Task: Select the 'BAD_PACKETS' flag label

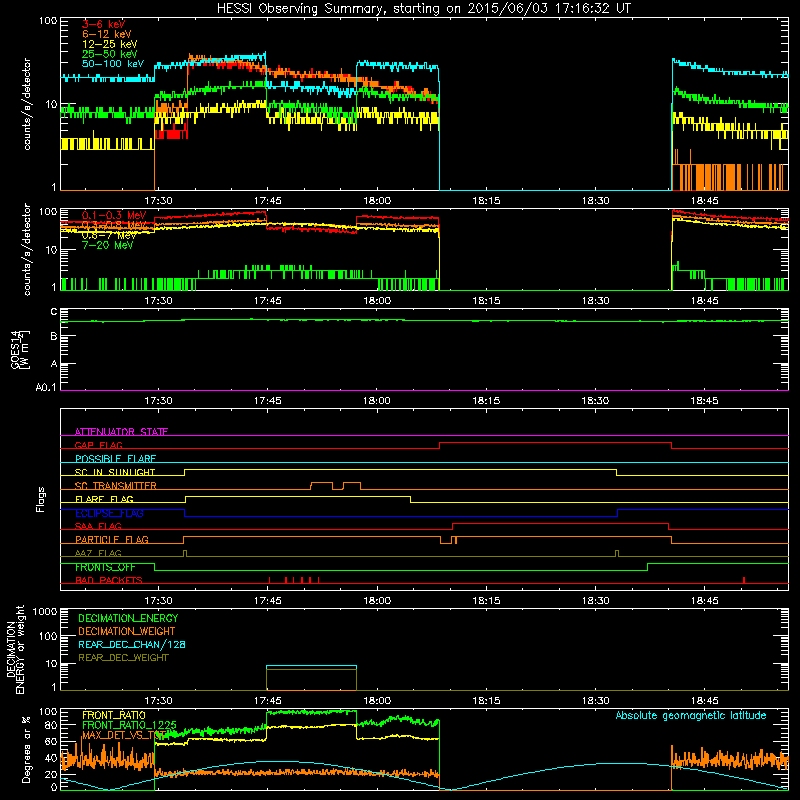Action: point(109,580)
